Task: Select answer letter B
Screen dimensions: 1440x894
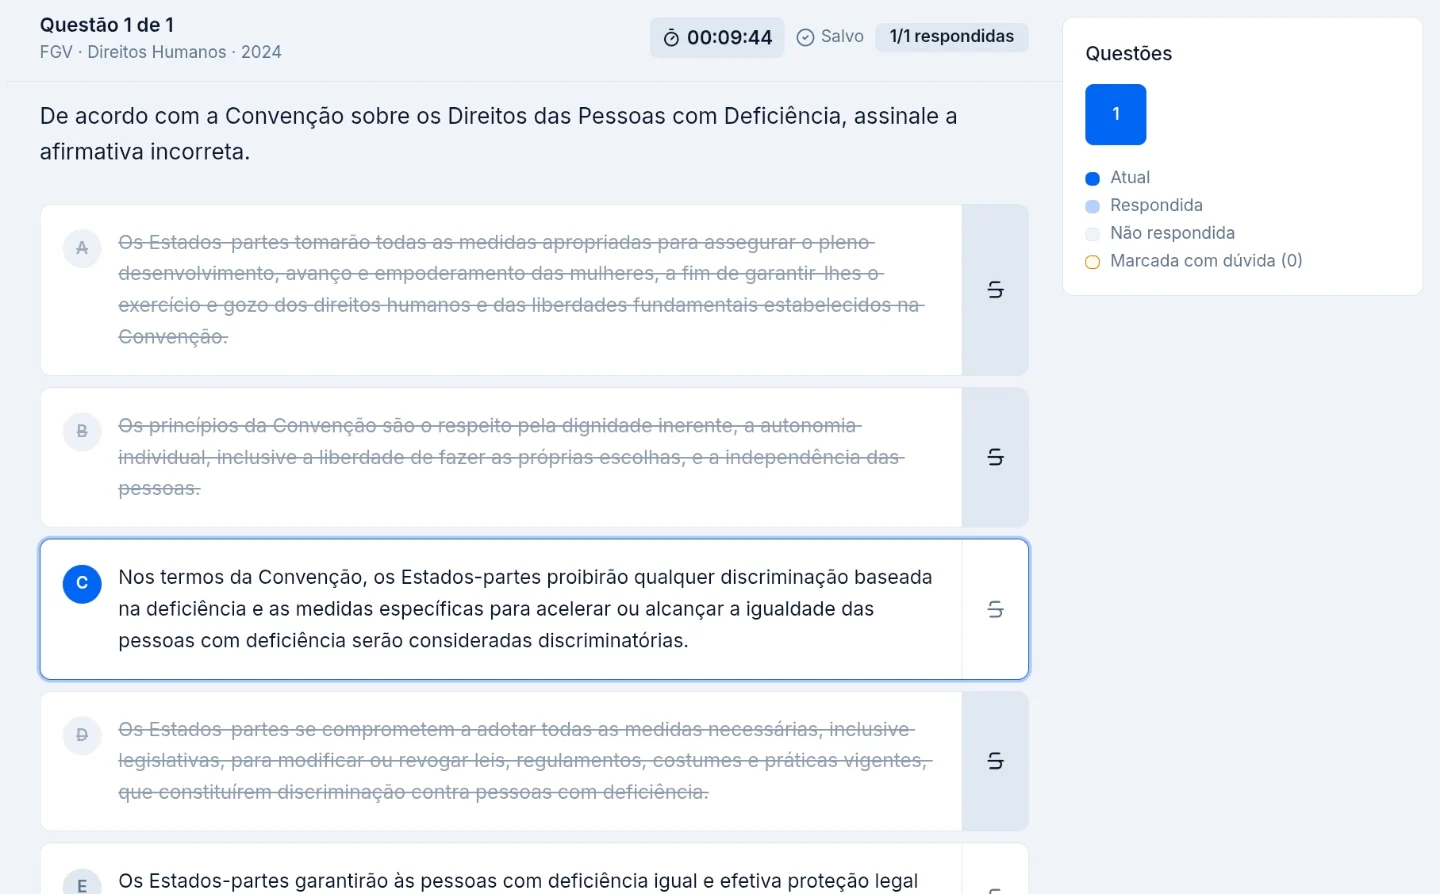Action: (82, 431)
